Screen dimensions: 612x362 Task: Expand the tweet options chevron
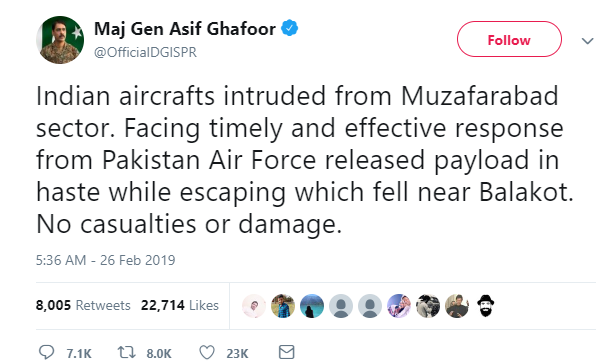[x=587, y=41]
